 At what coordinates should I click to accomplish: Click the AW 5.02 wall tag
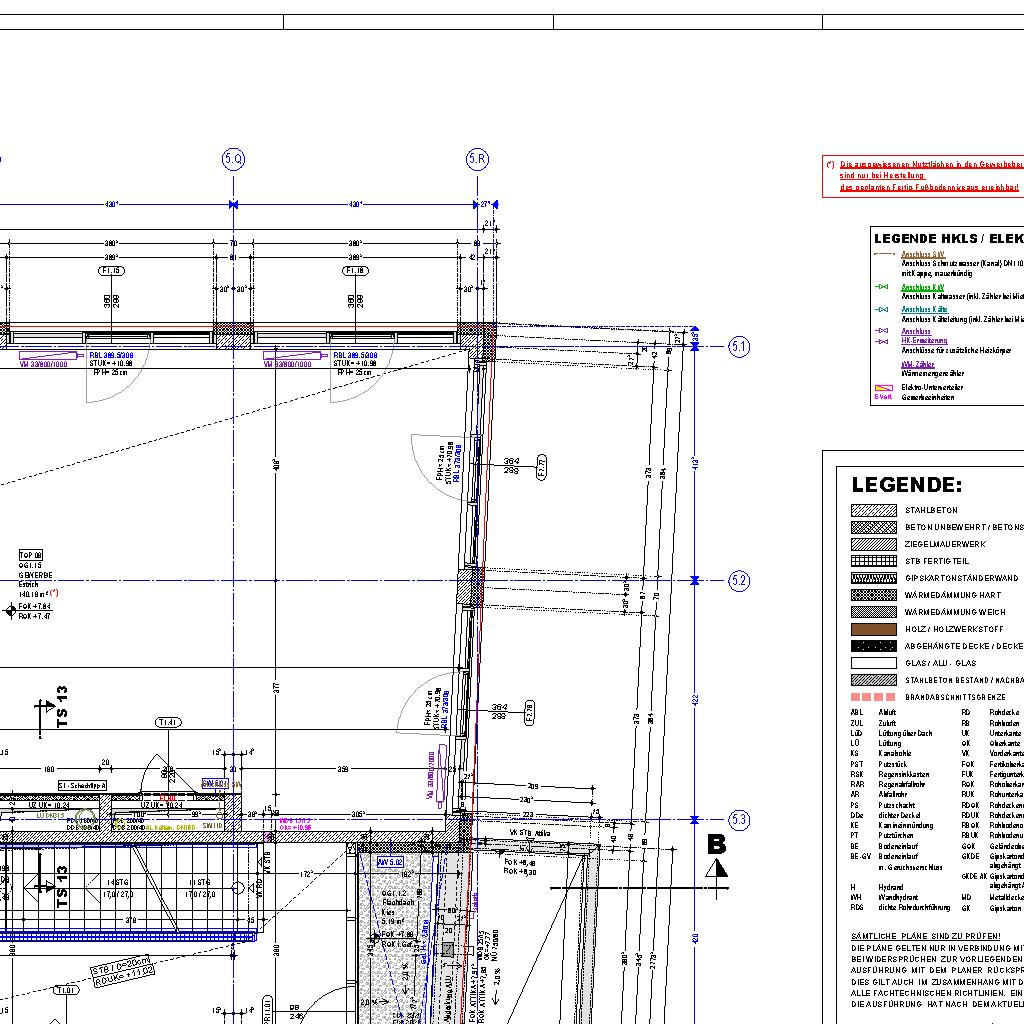click(389, 861)
